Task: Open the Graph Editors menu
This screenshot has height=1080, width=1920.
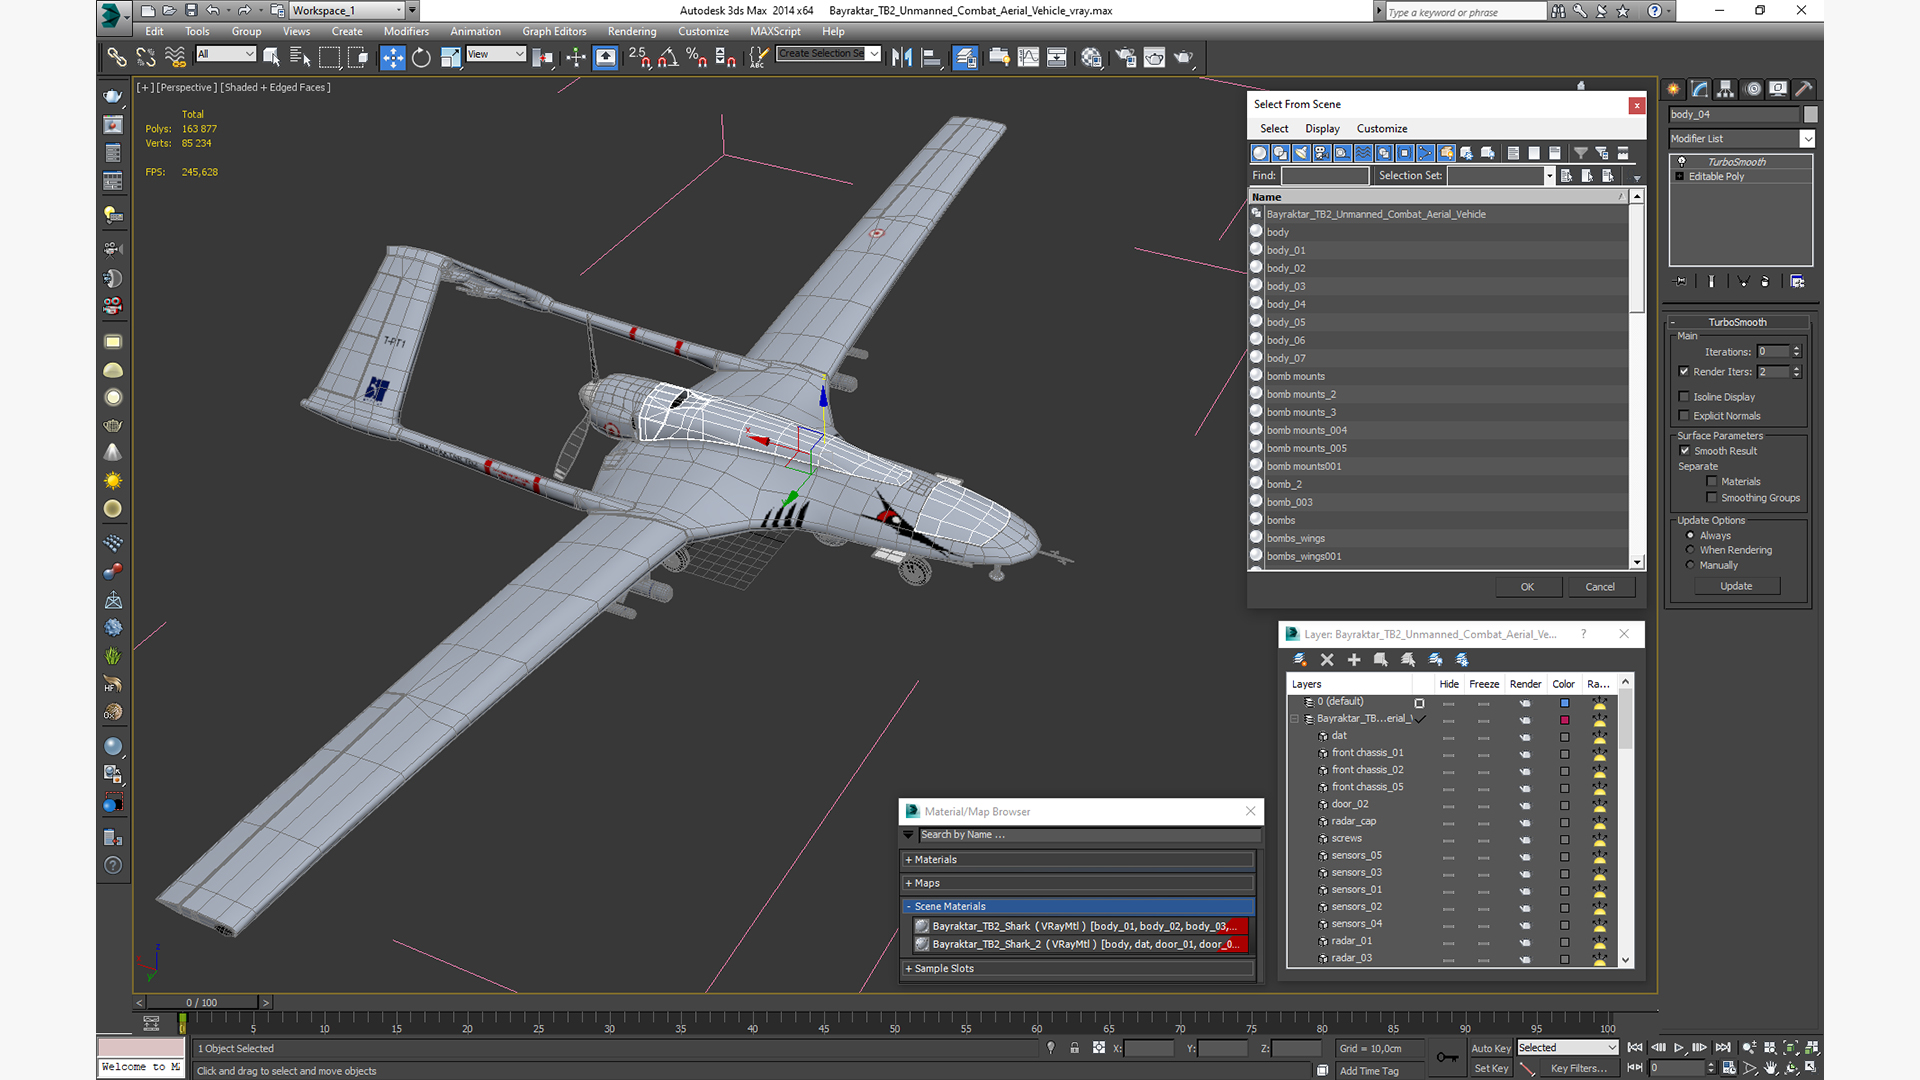Action: coord(554,32)
